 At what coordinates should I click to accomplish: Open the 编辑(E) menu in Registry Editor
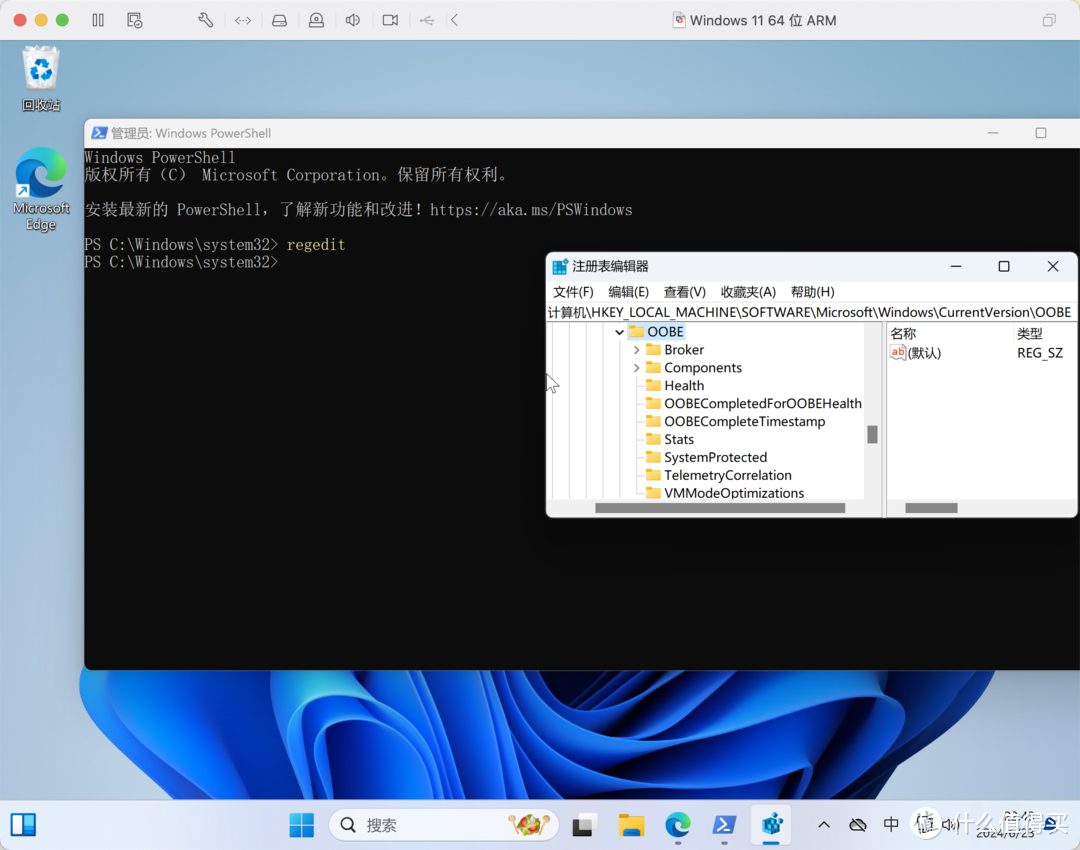(628, 292)
